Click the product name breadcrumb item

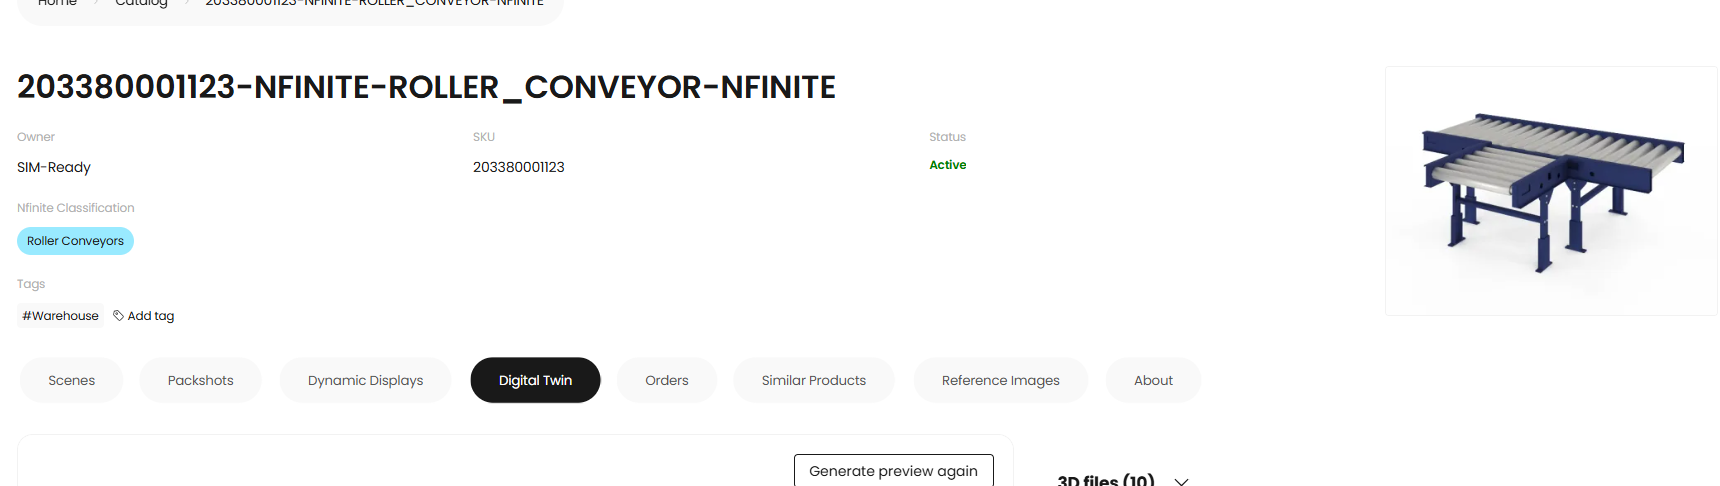click(x=375, y=3)
